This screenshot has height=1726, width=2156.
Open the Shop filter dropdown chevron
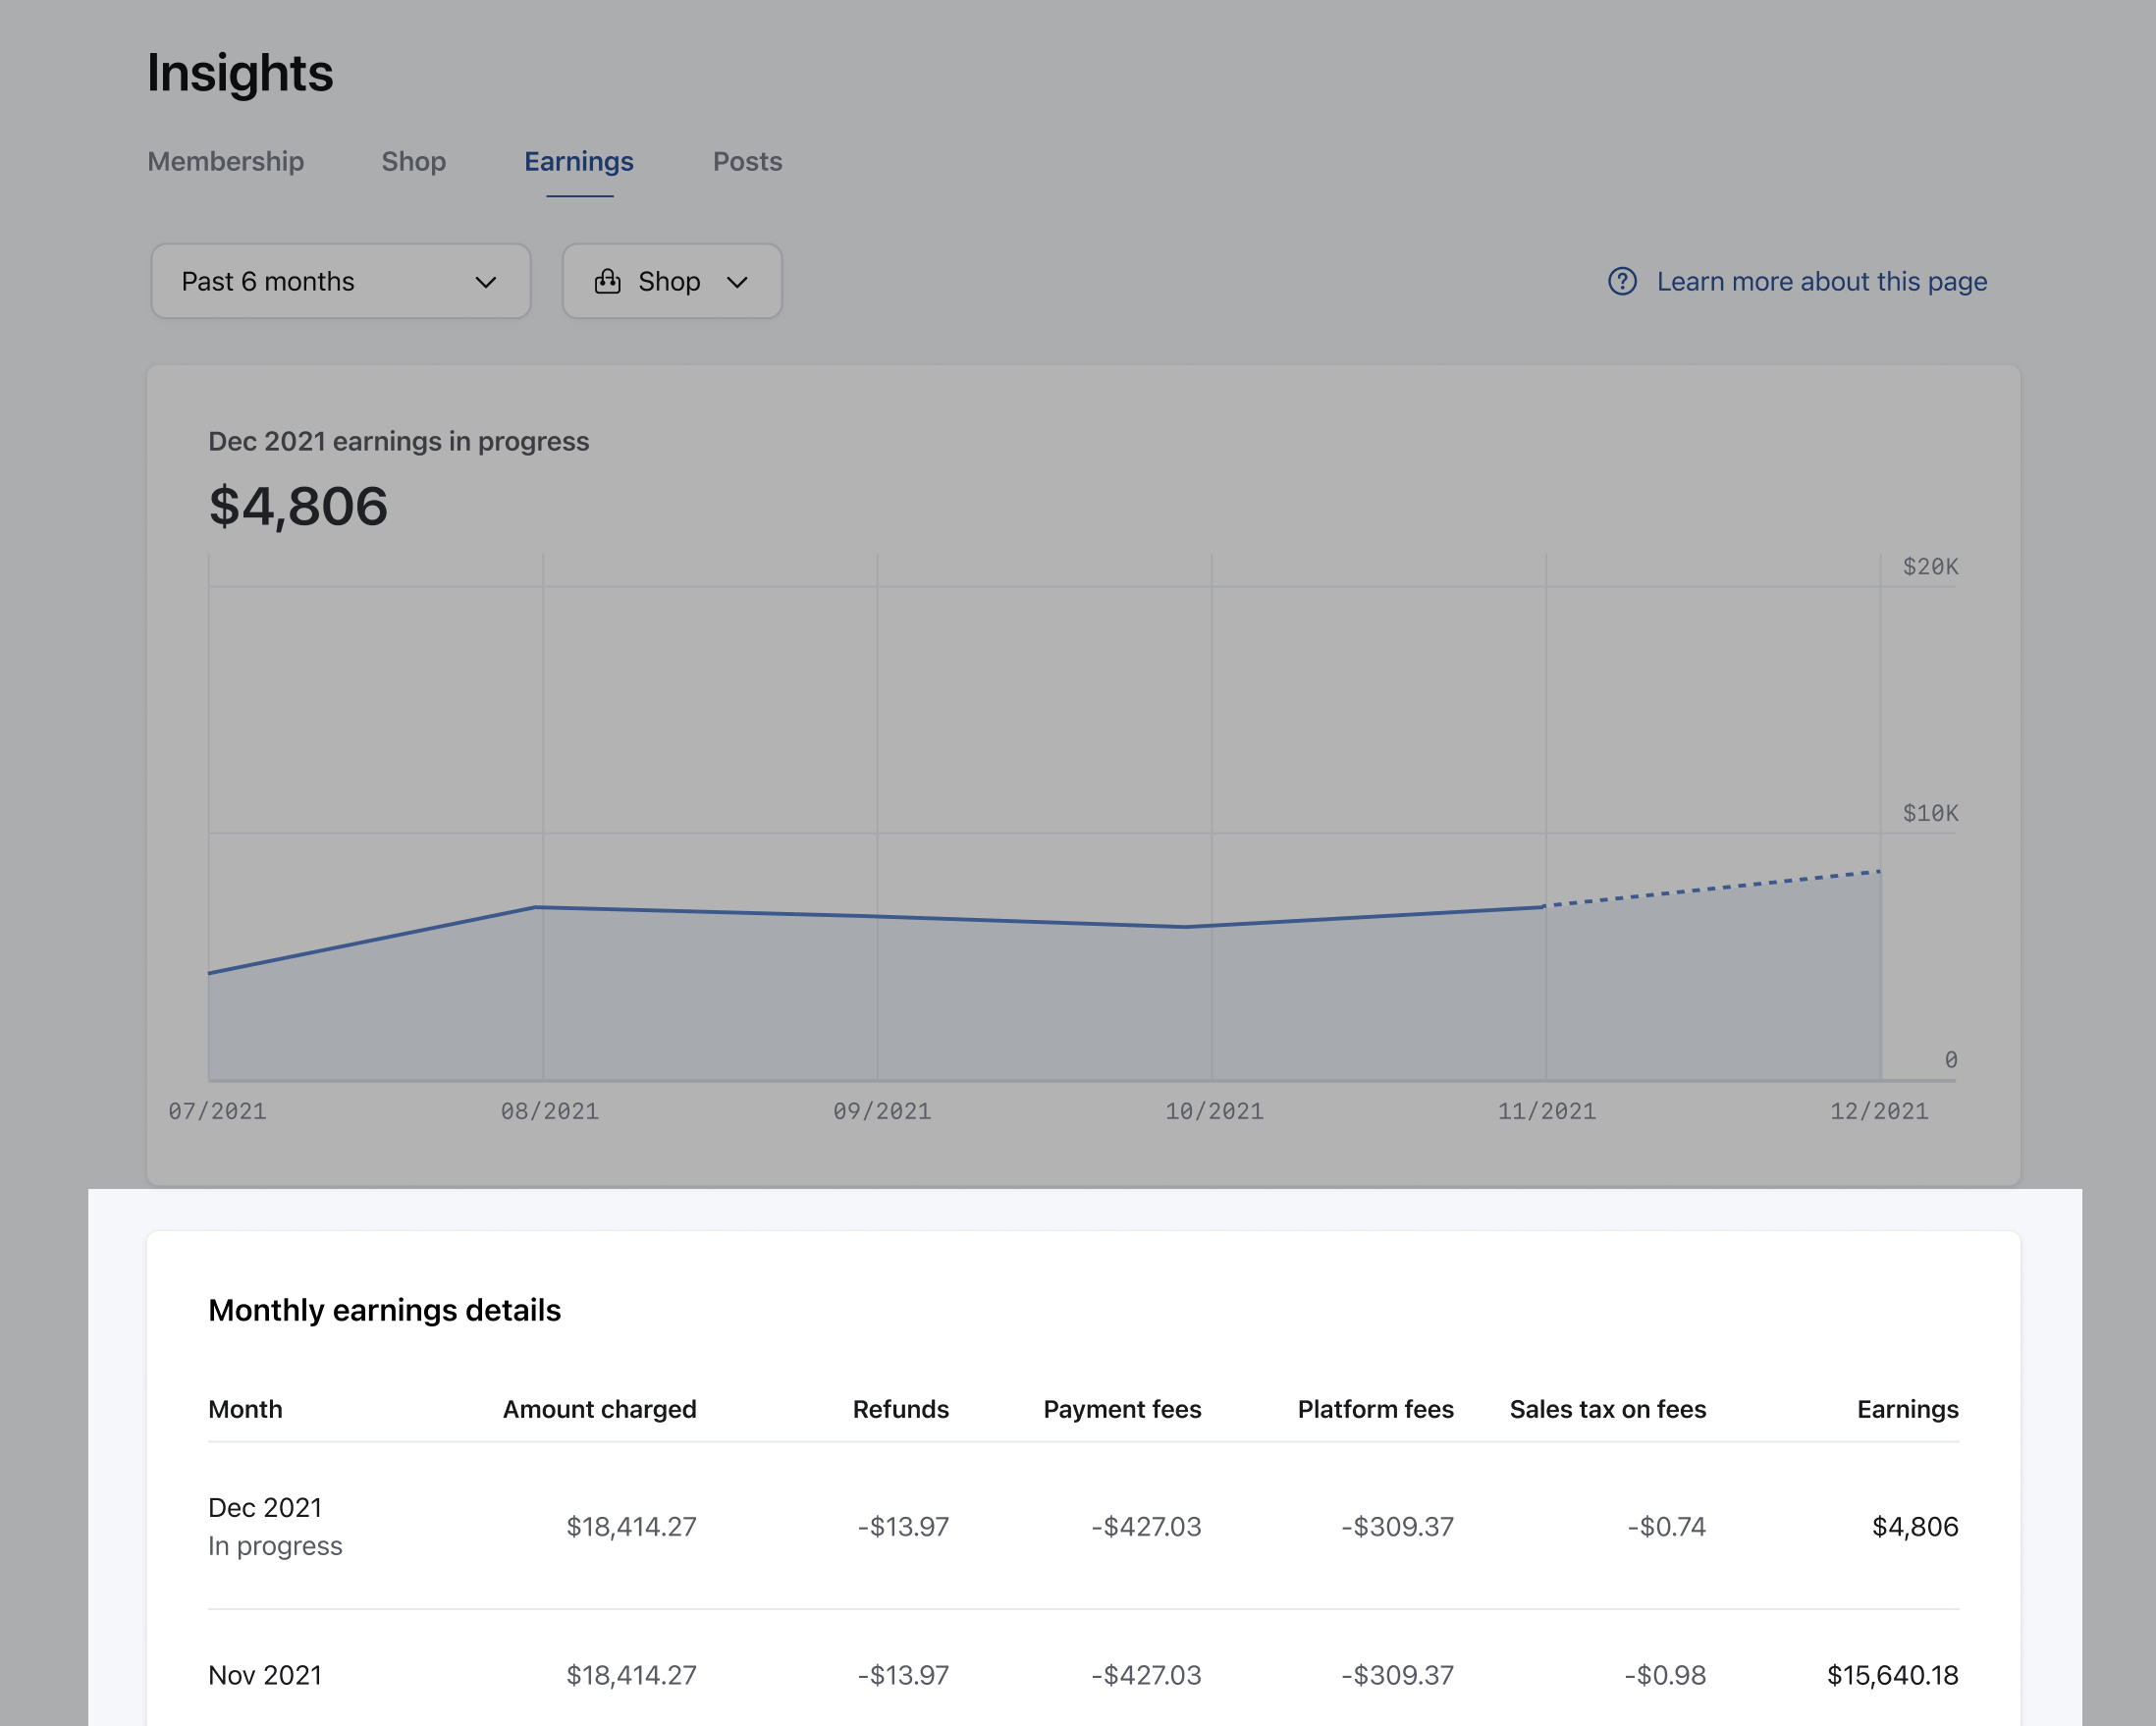coord(737,282)
